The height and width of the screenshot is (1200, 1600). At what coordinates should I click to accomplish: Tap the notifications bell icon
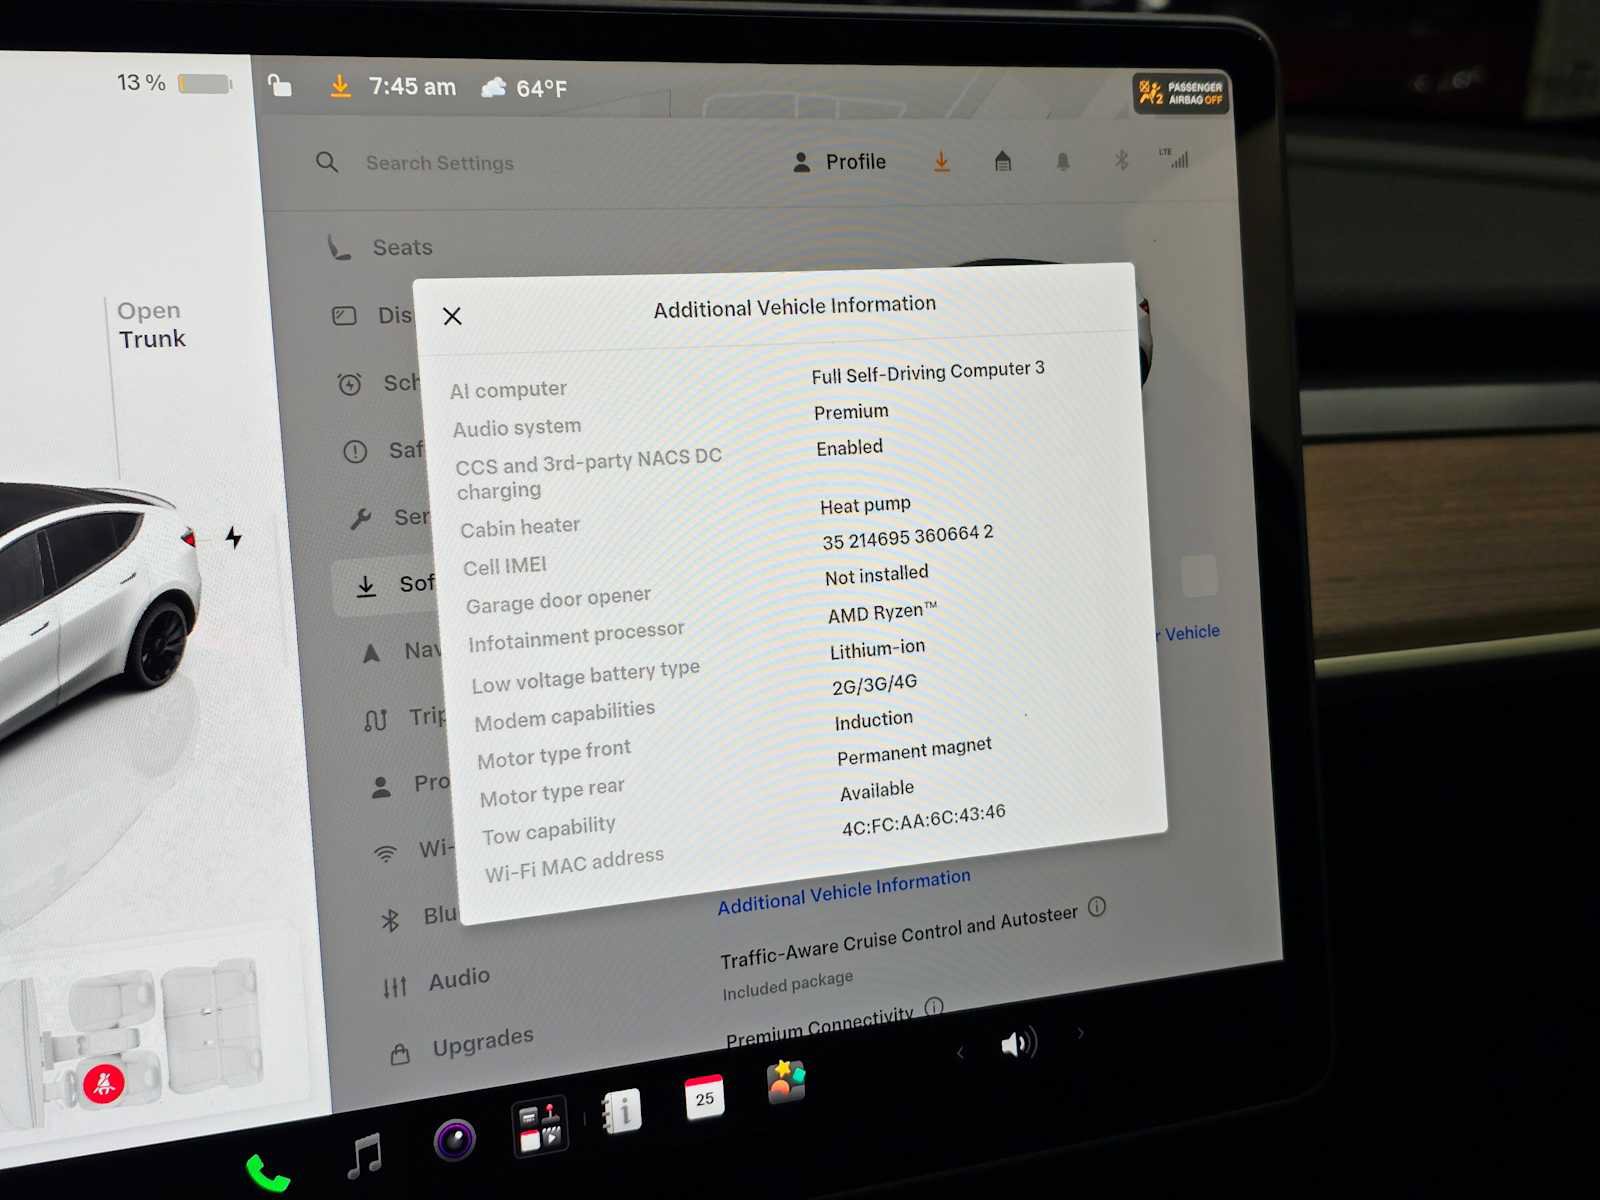point(1063,161)
